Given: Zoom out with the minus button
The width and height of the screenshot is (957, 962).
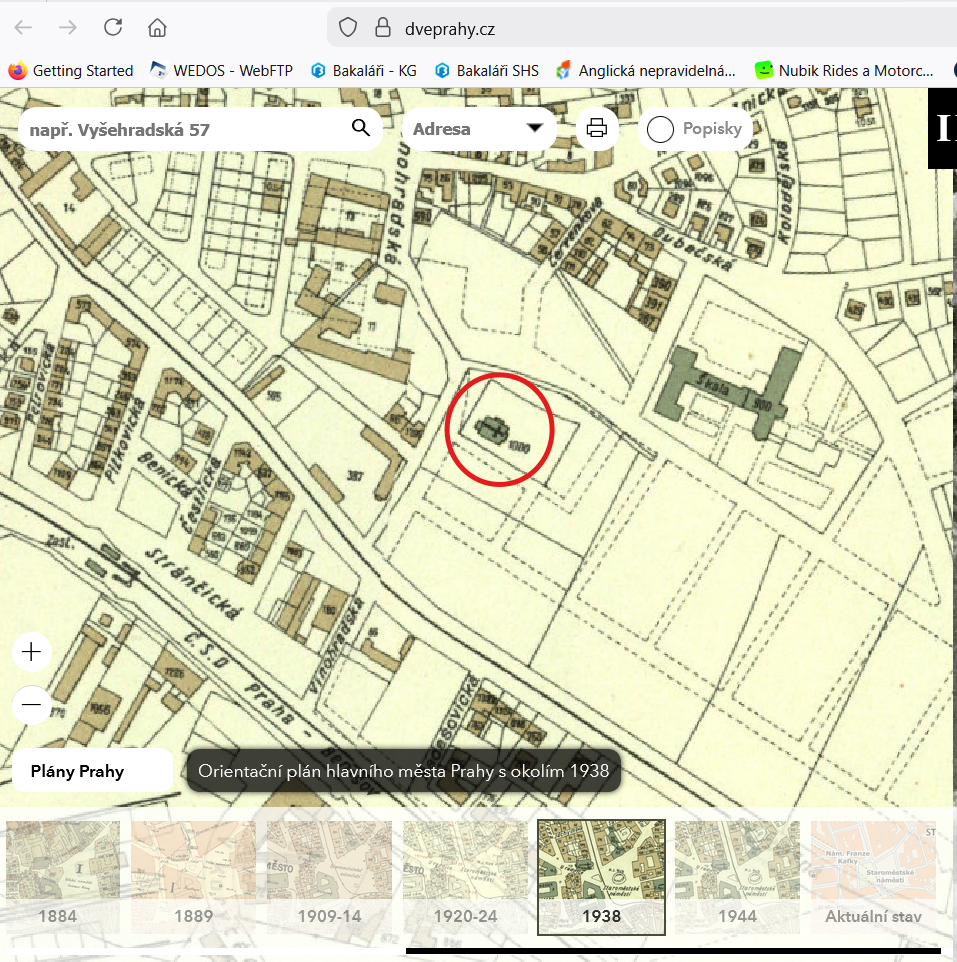Looking at the screenshot, I should 32,705.
